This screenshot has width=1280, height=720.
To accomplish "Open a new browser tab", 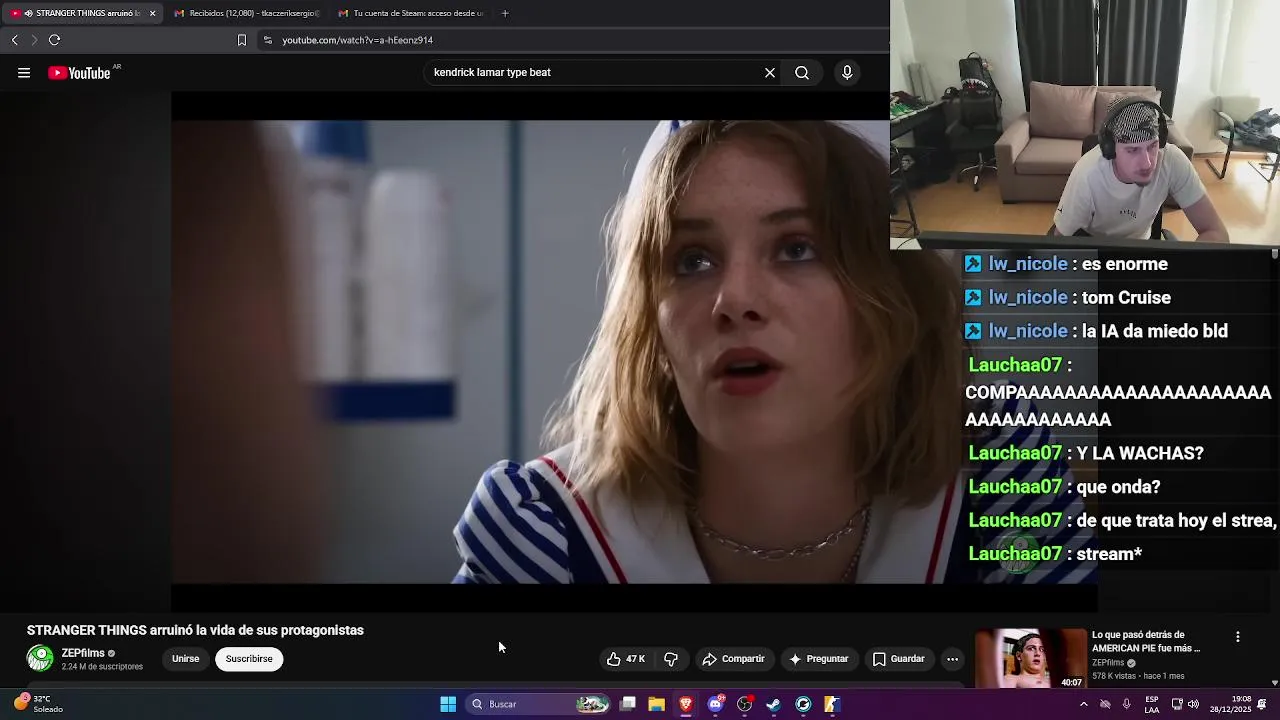I will 505,13.
